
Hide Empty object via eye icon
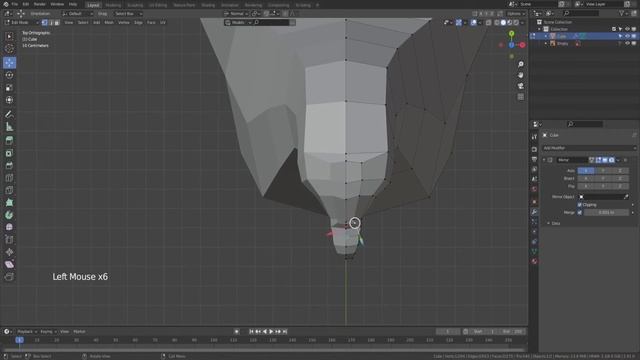pyautogui.click(x=627, y=44)
